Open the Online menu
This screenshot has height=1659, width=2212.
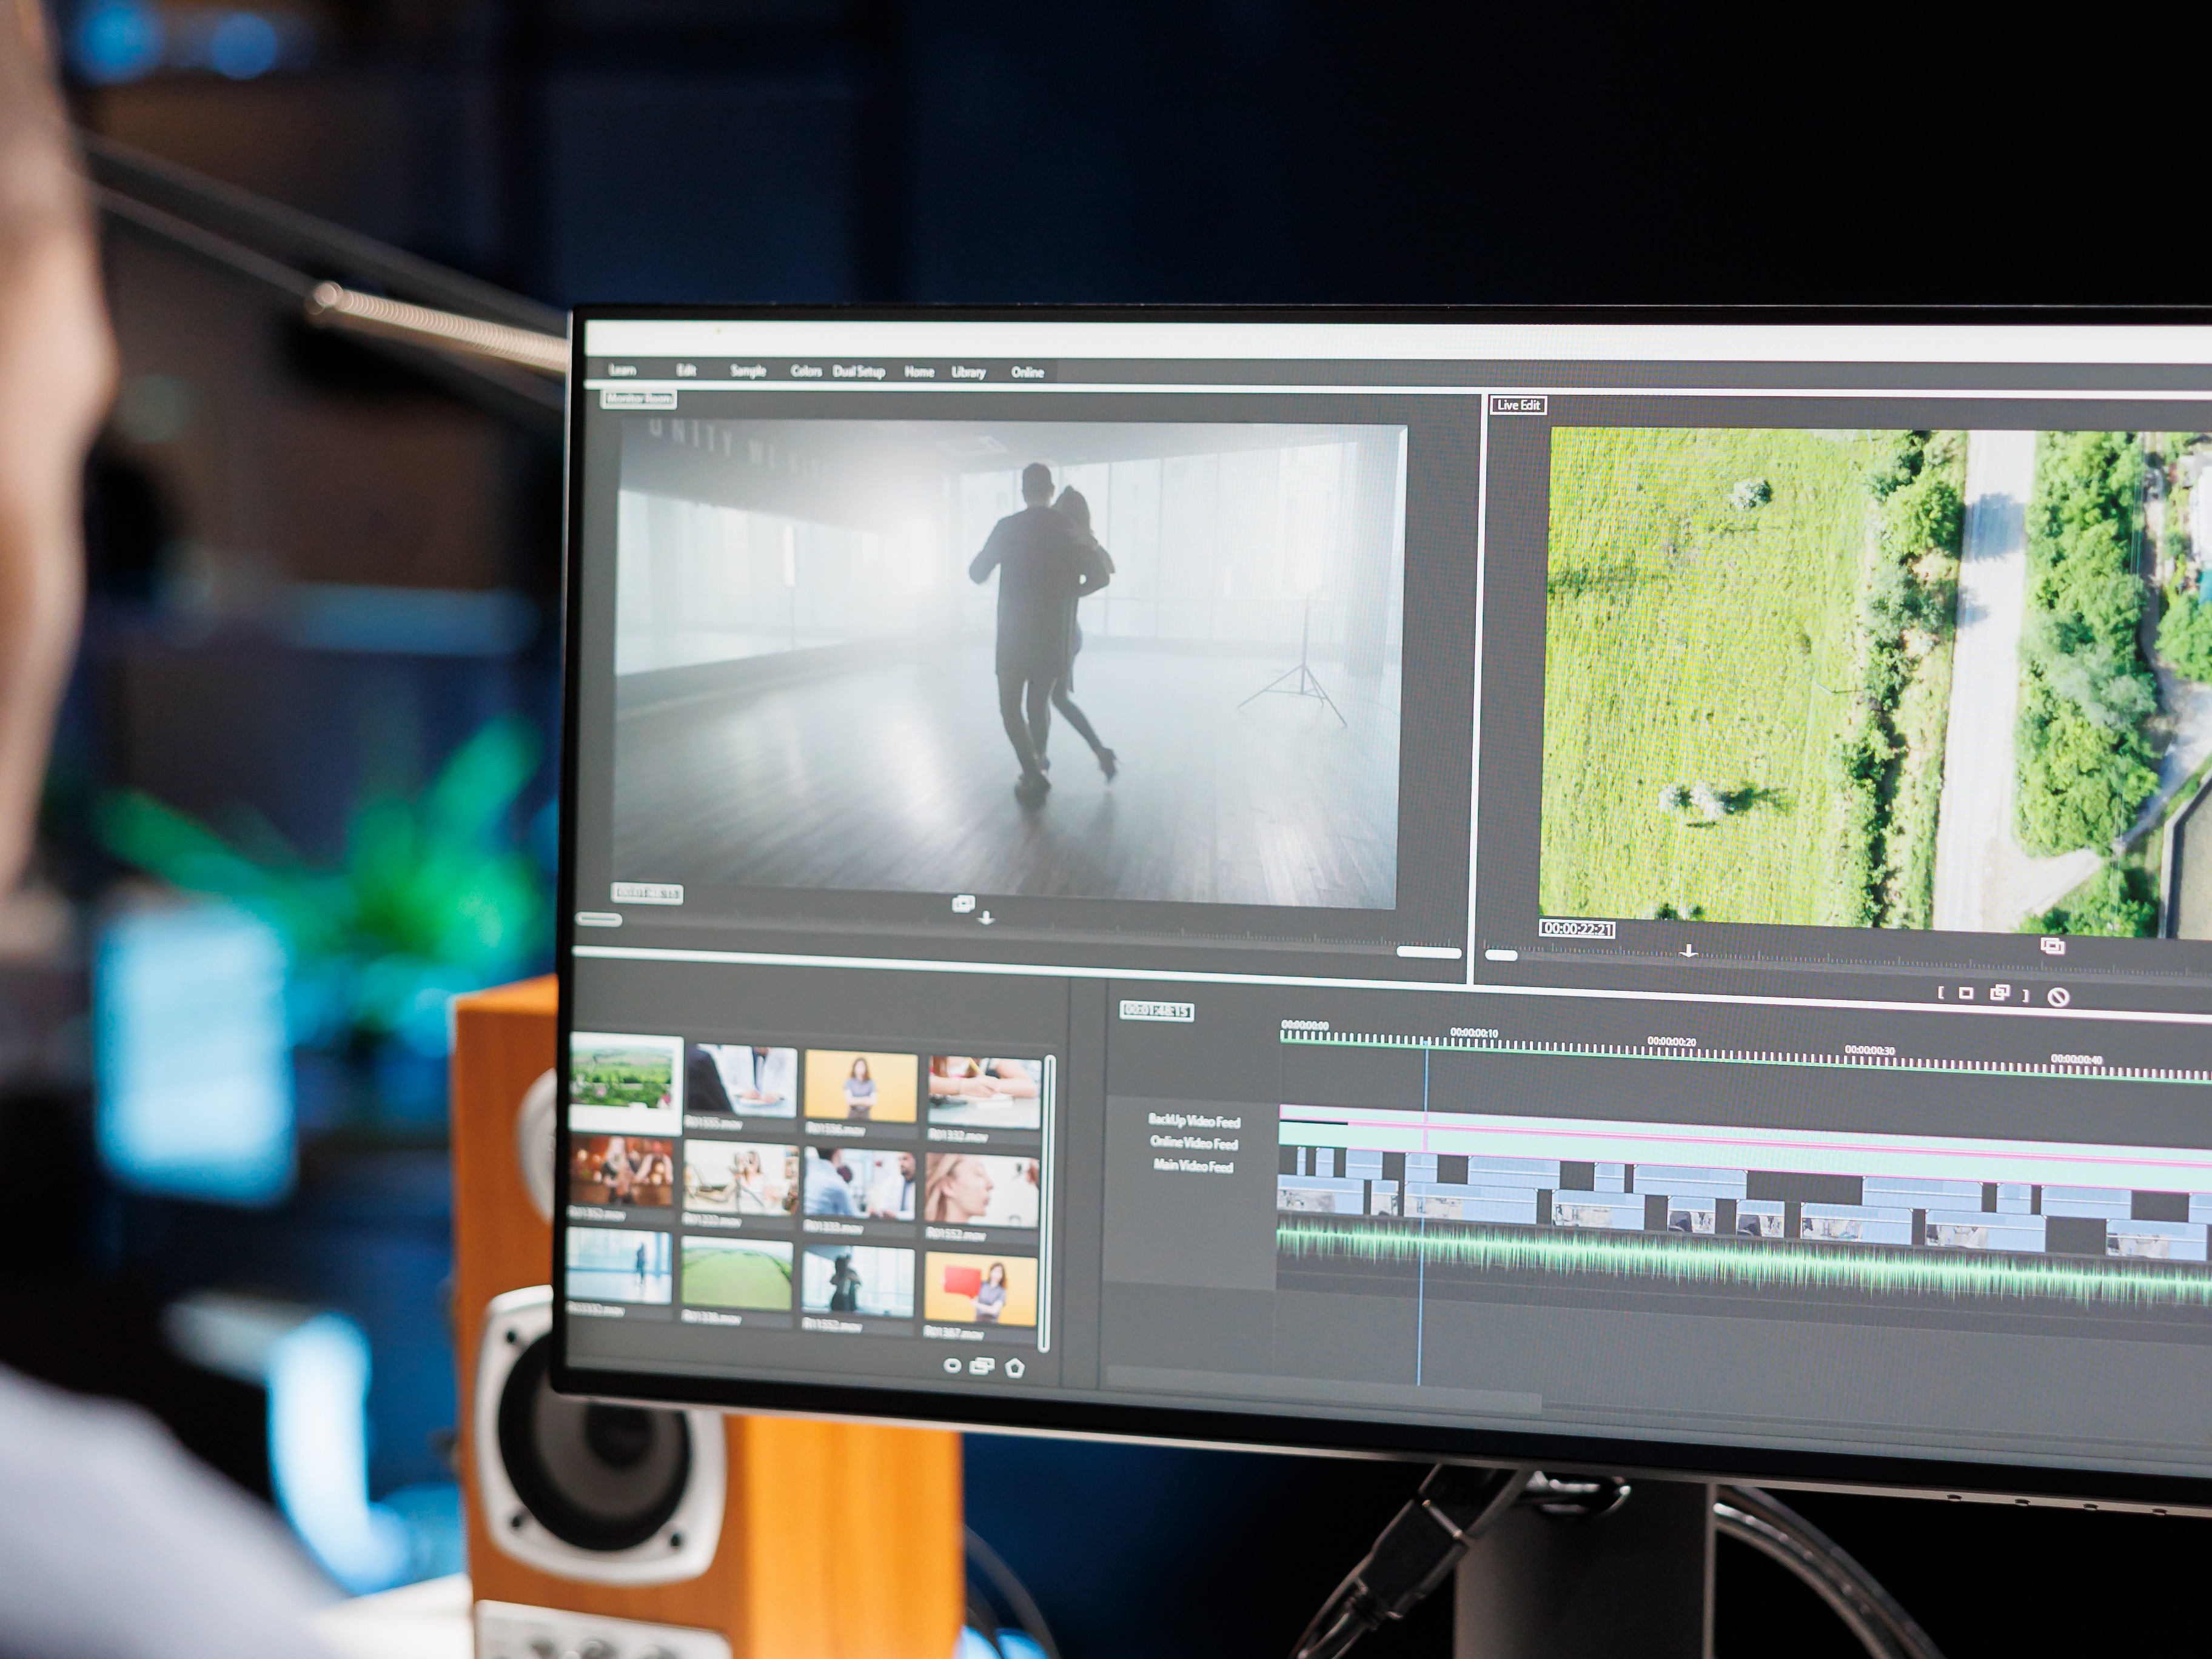(1027, 372)
